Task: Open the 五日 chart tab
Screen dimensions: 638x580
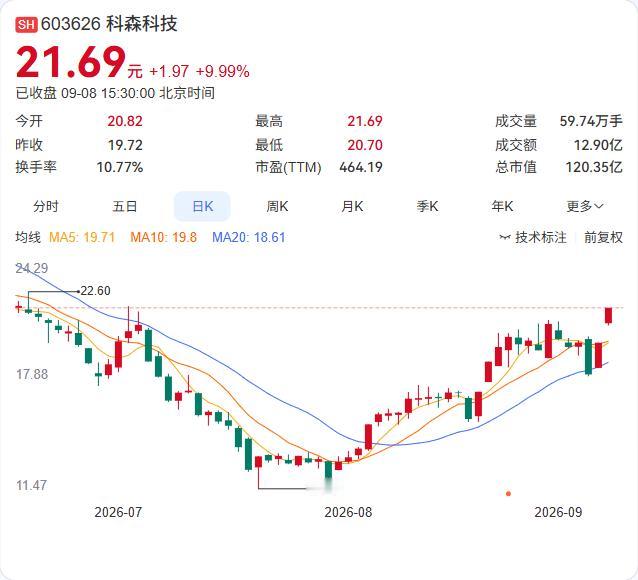Action: click(x=125, y=206)
